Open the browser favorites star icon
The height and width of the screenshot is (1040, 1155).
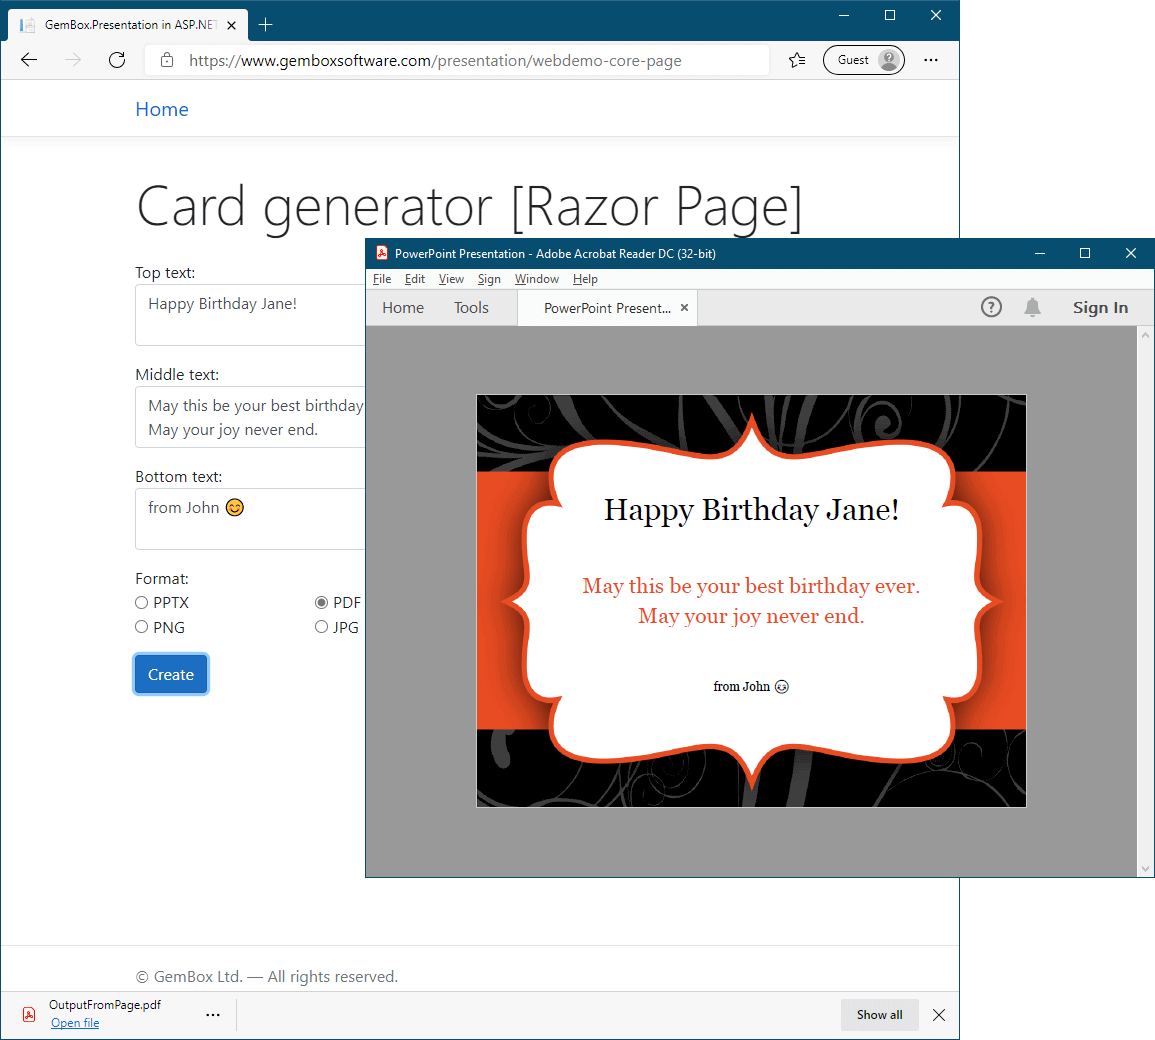[x=797, y=60]
